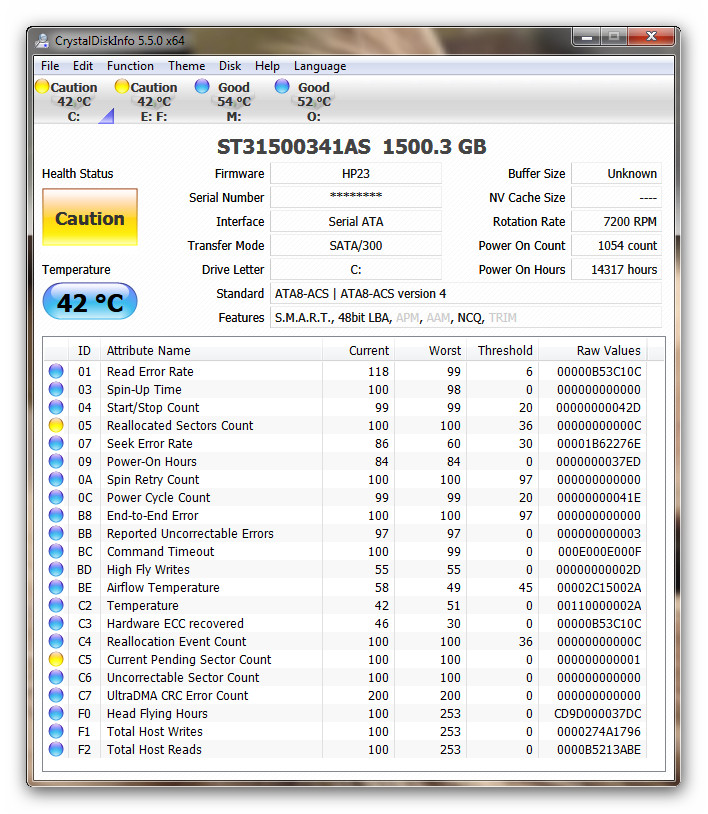
Task: Click the Standard ATA8-ACS field
Action: click(x=466, y=293)
